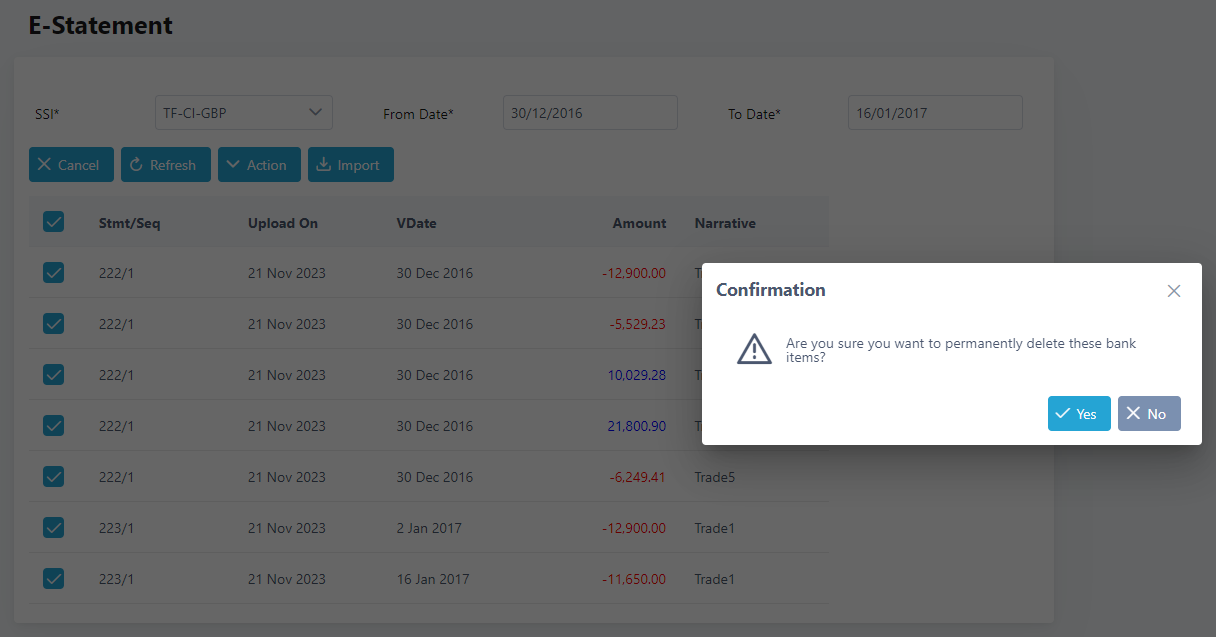
Task: Sort by the Stmt/Seq column header
Action: click(x=129, y=223)
